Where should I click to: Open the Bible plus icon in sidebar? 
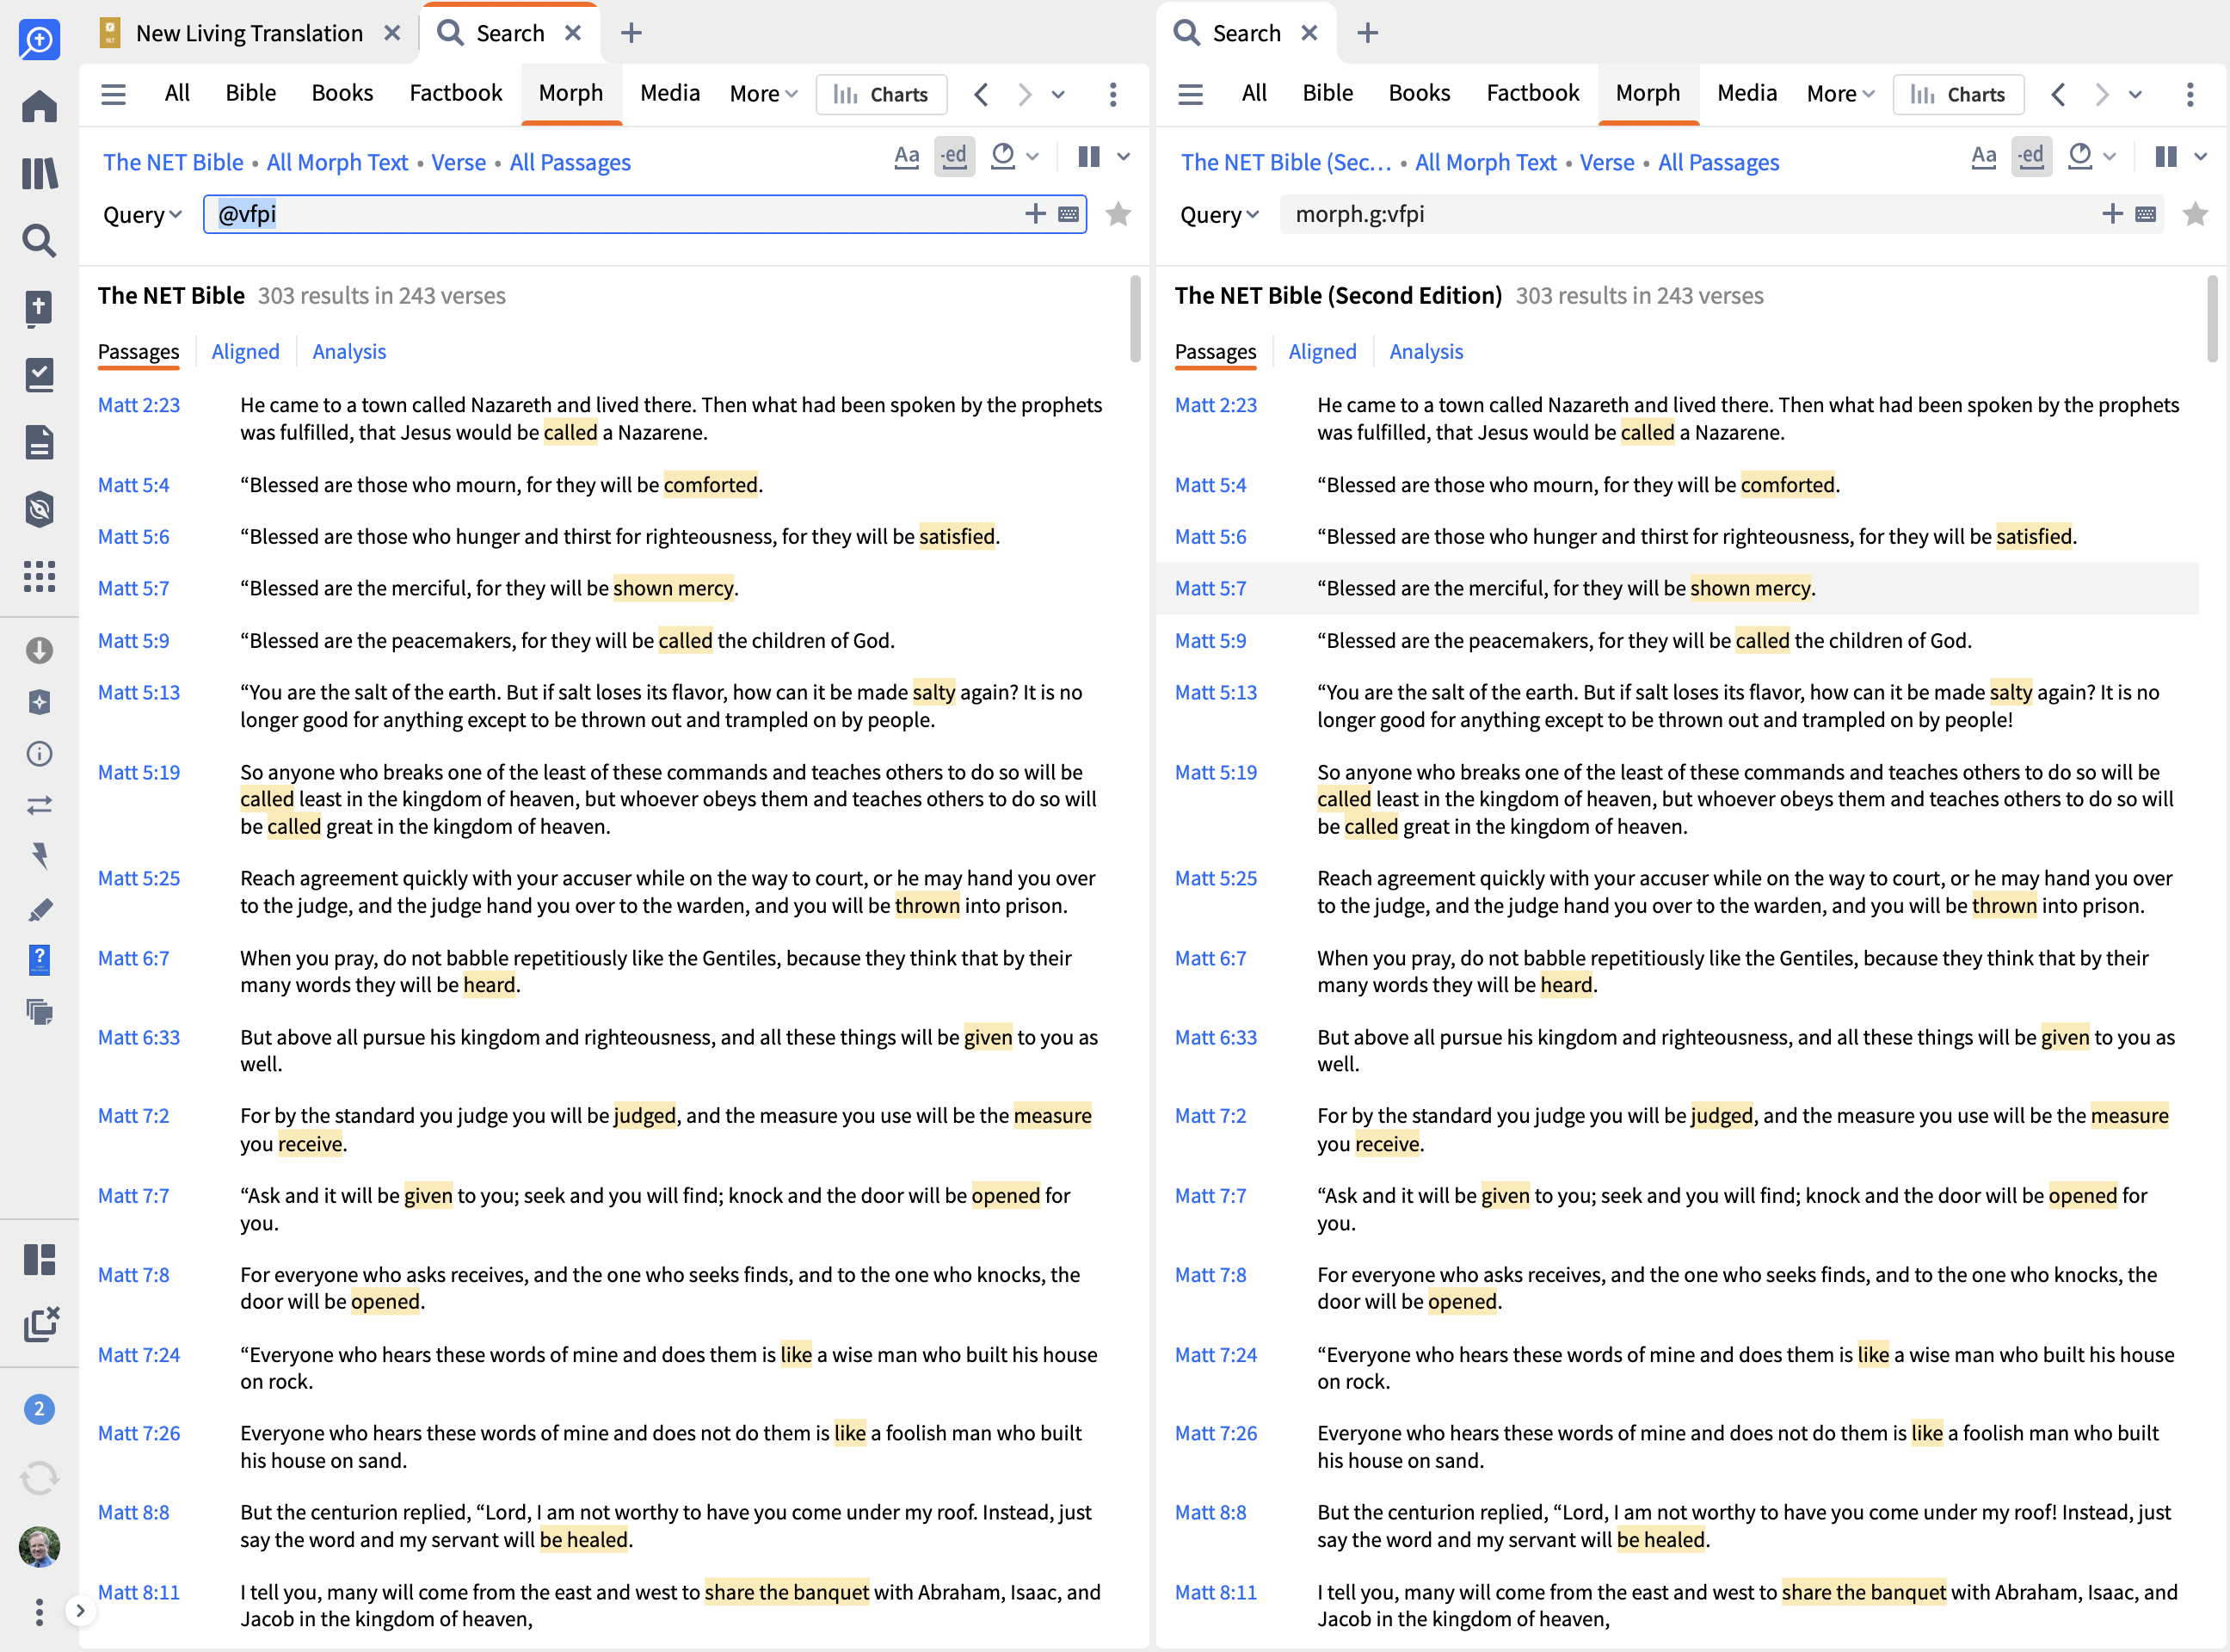[39, 307]
